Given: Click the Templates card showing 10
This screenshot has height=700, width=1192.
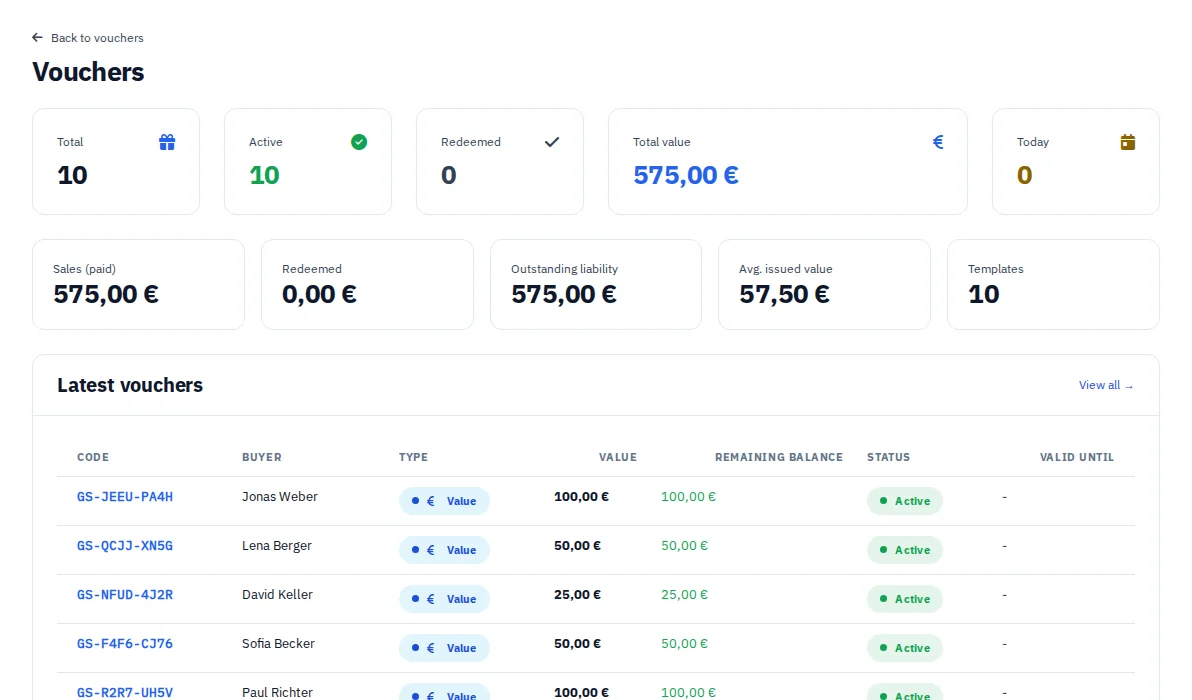Looking at the screenshot, I should (1053, 284).
